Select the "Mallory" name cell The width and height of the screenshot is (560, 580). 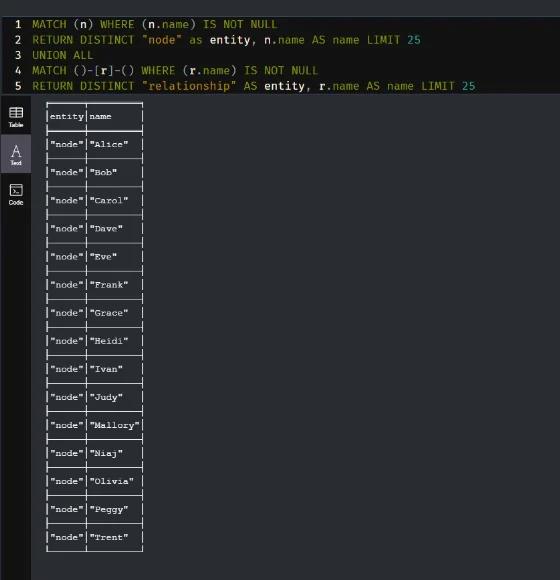(114, 425)
